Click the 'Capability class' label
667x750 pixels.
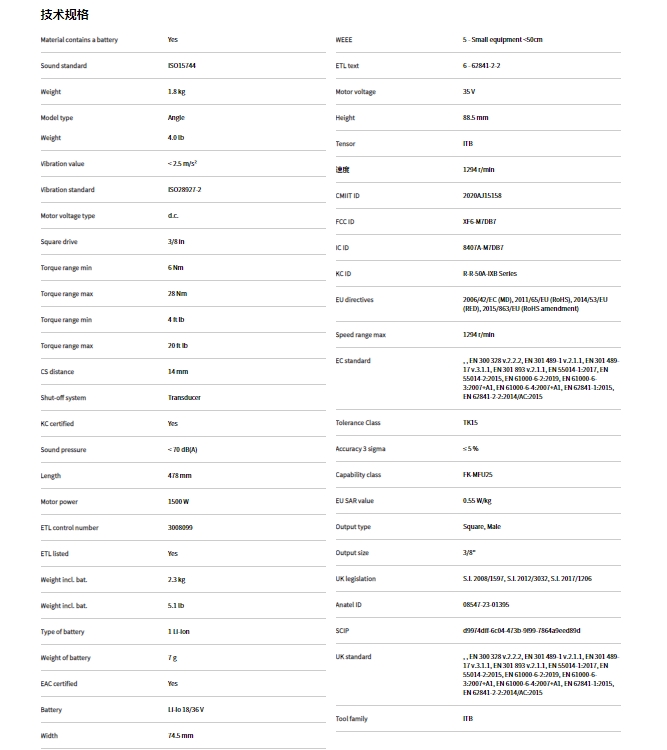pyautogui.click(x=358, y=475)
